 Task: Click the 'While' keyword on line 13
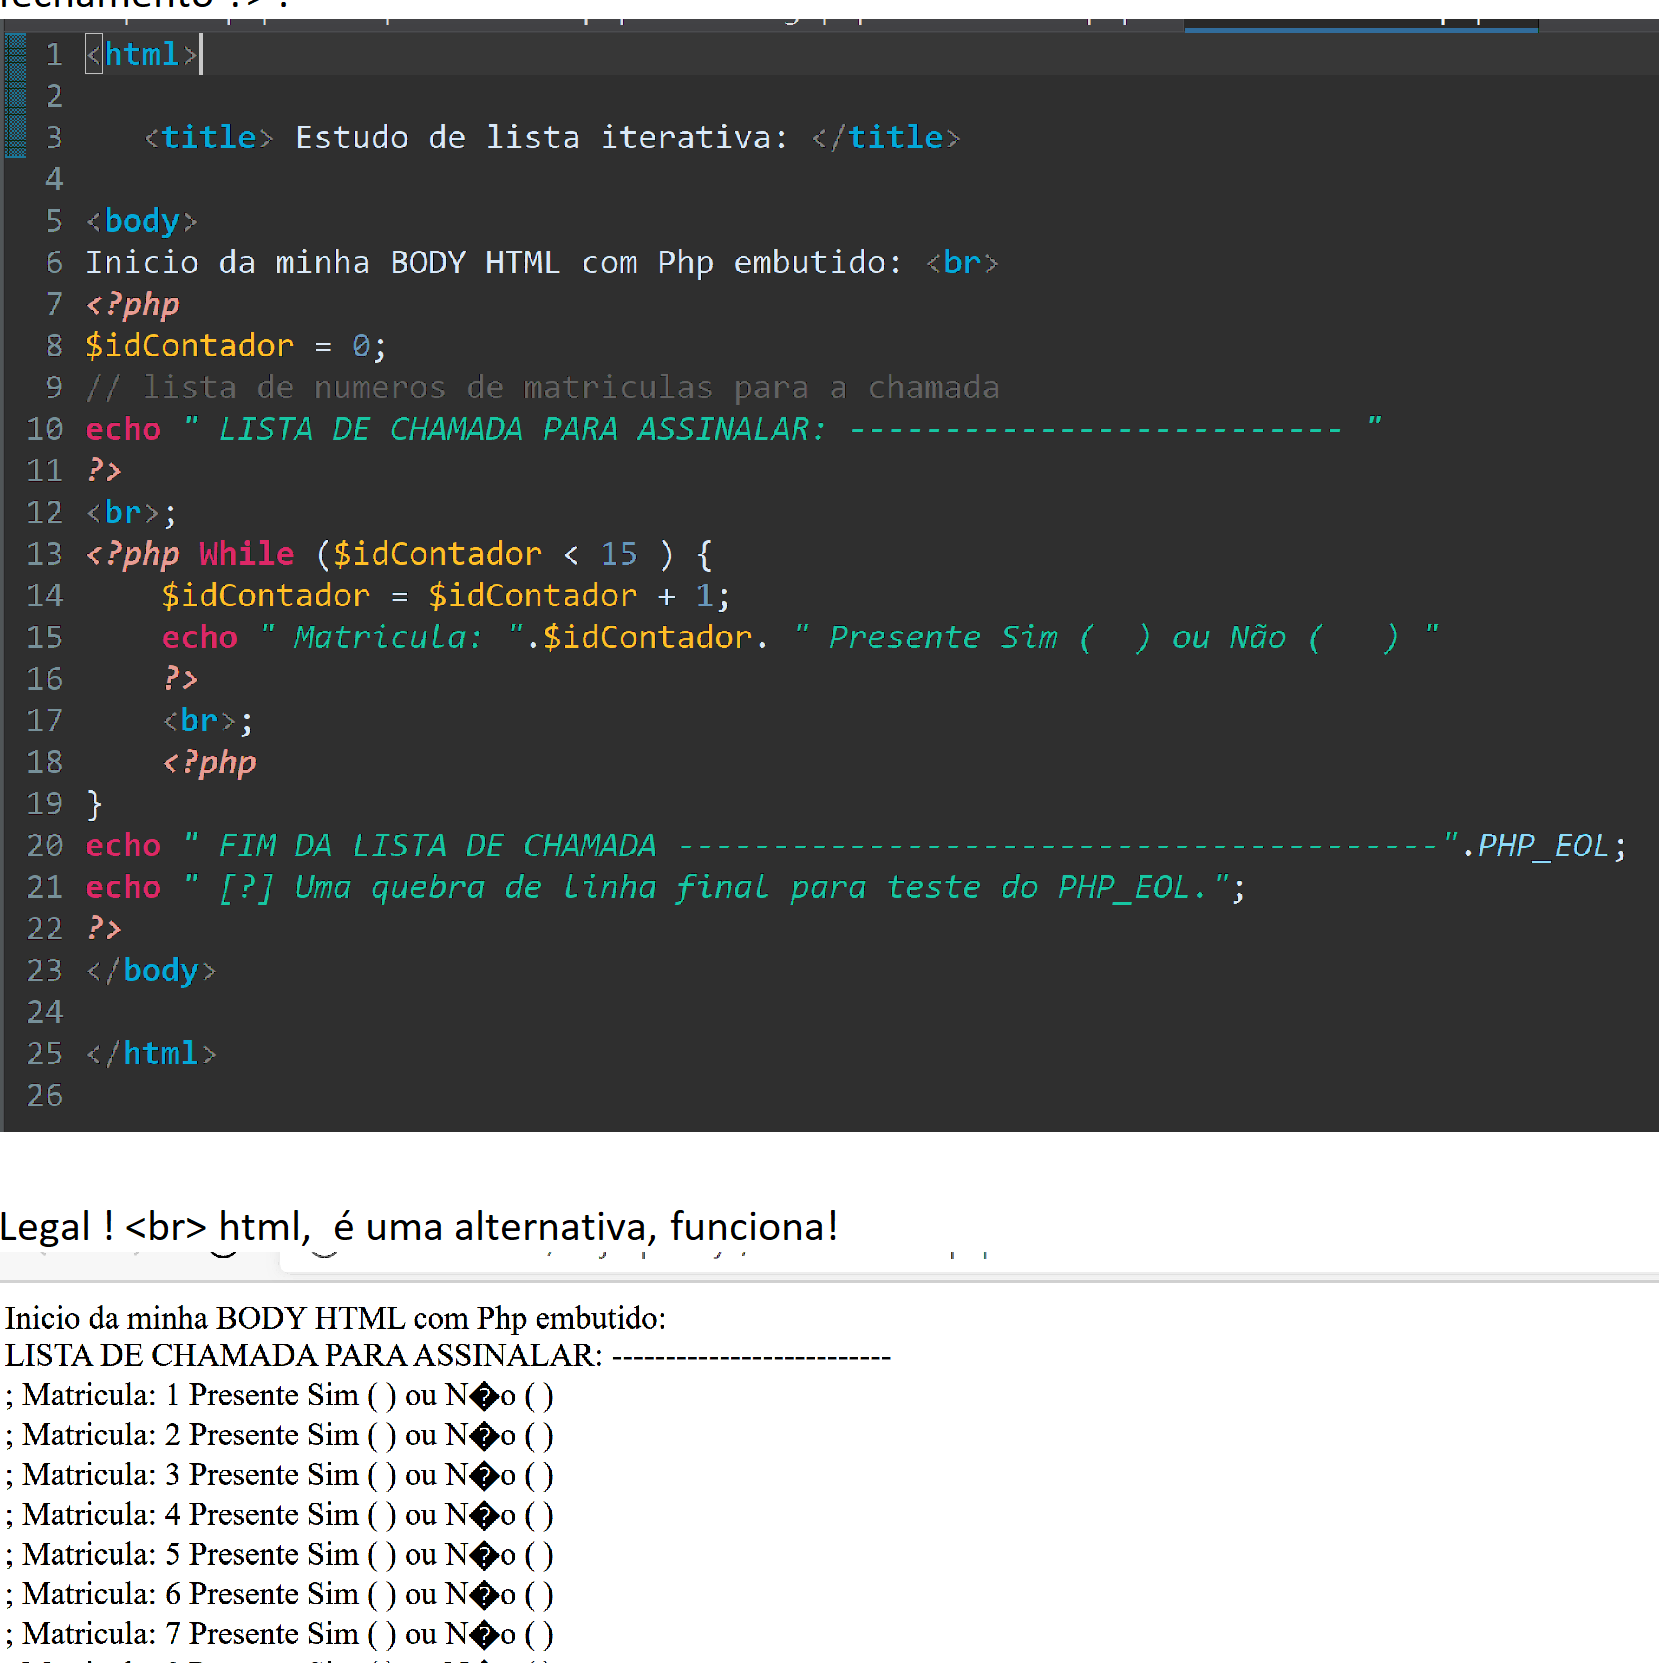click(x=247, y=554)
